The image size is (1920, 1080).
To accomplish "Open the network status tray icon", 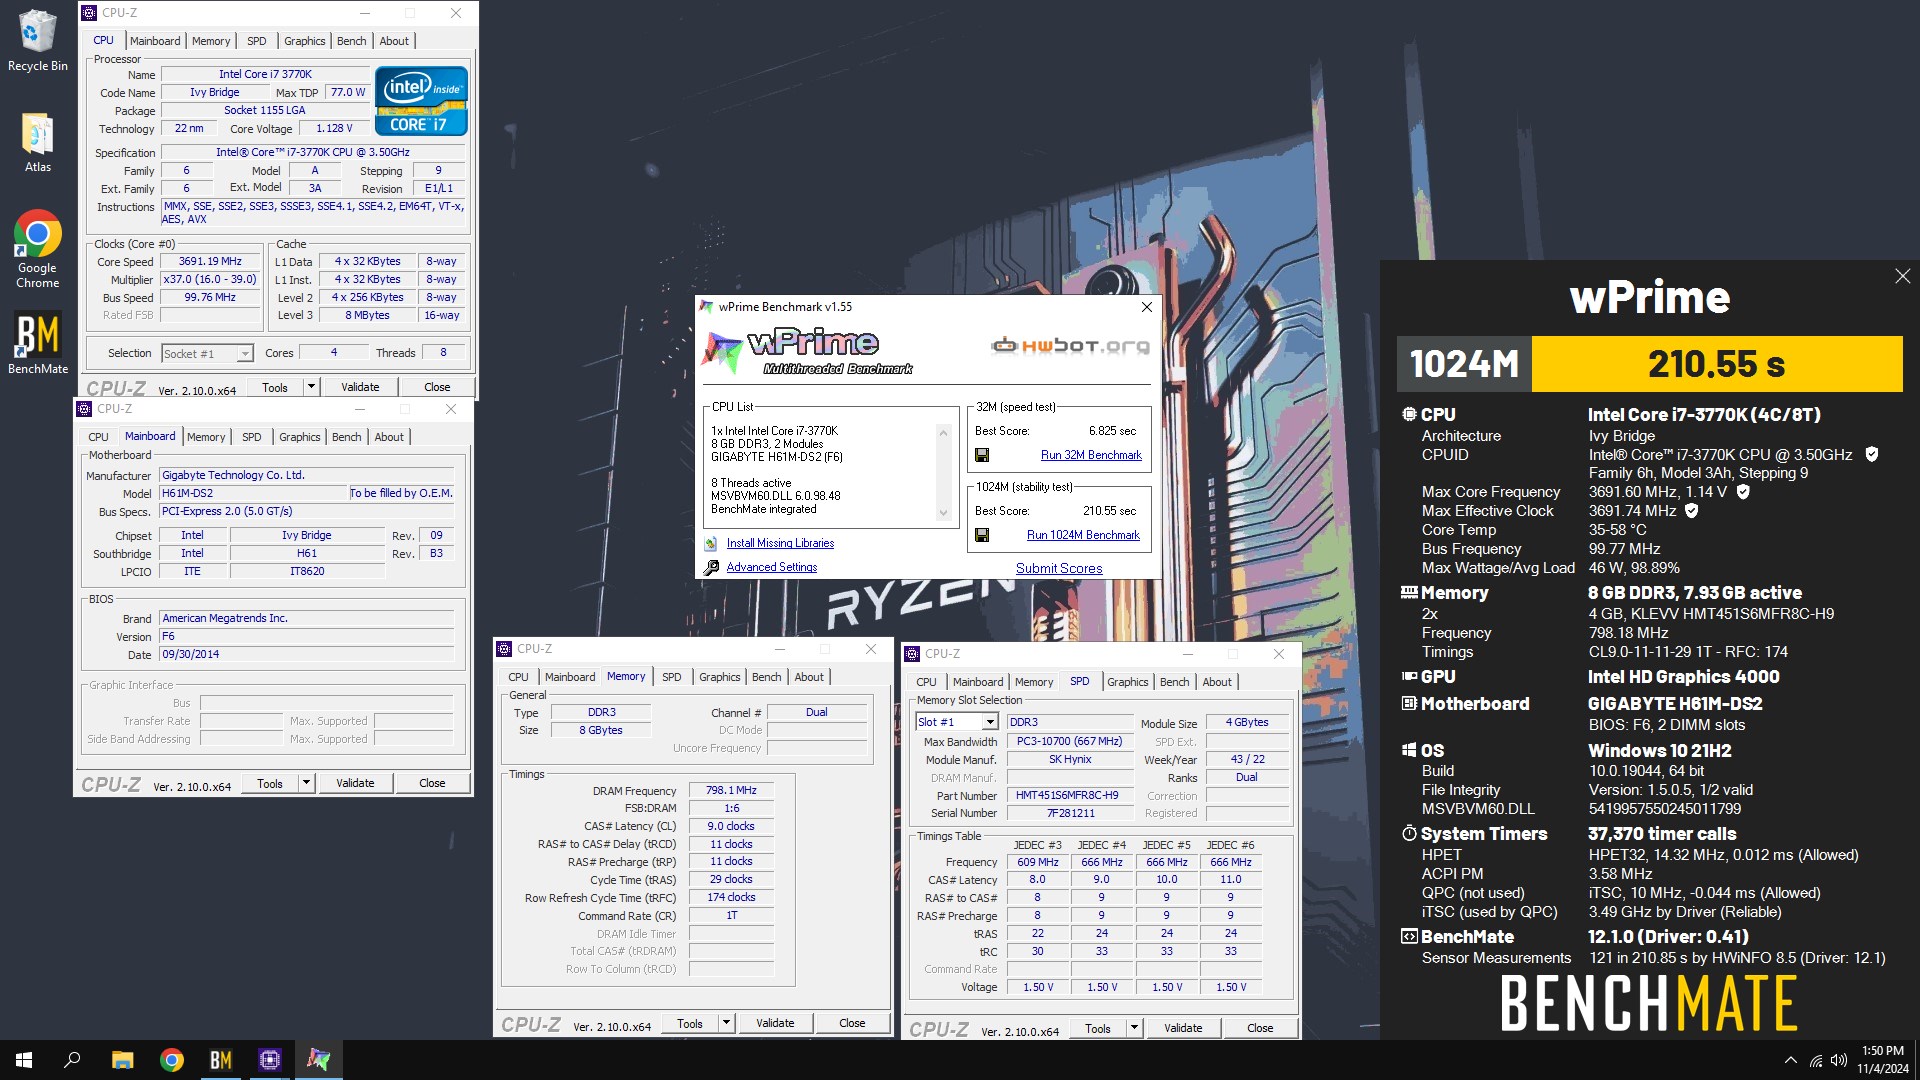I will [x=1816, y=1061].
